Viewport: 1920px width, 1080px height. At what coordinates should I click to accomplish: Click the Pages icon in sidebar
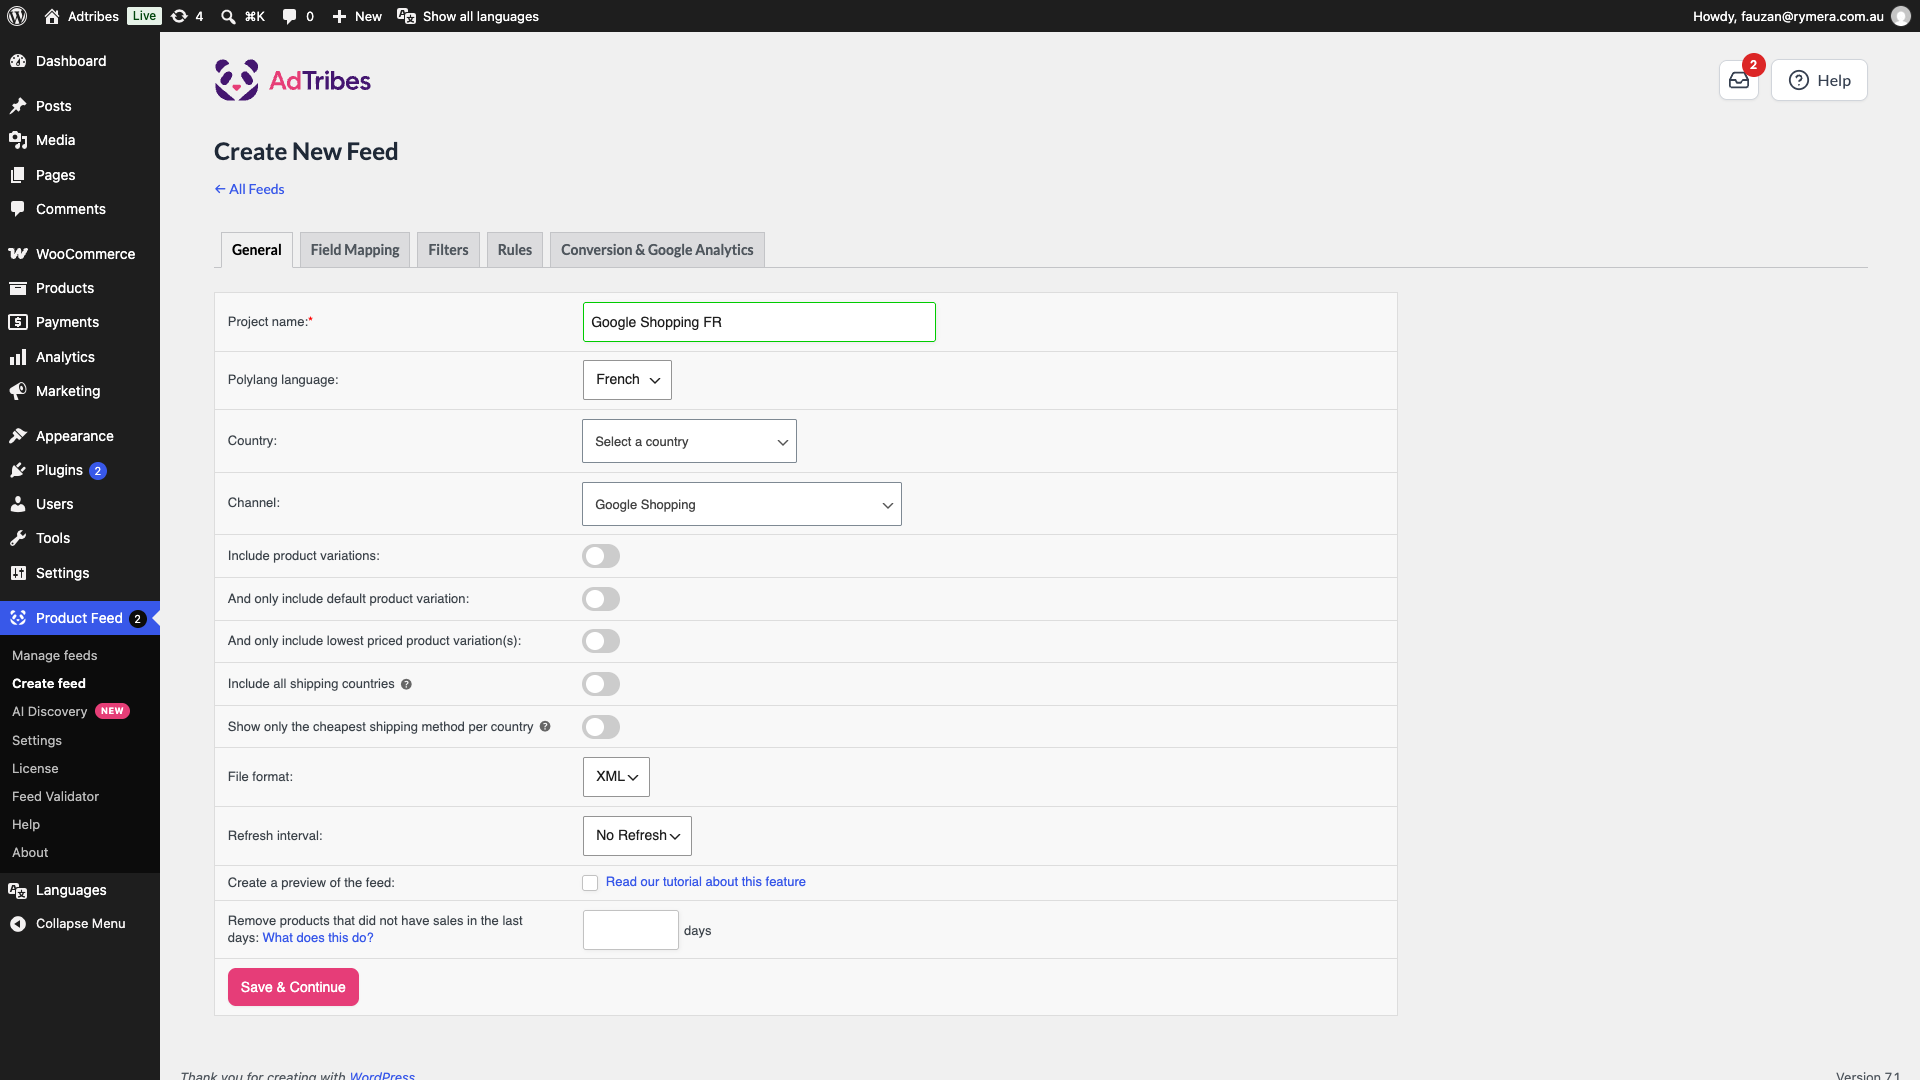click(18, 175)
